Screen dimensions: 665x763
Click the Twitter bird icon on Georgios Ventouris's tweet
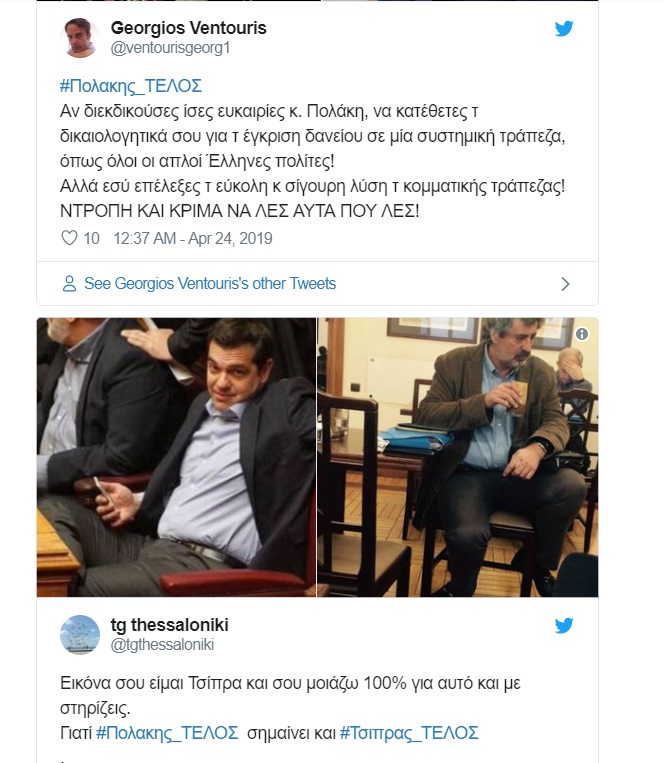564,29
